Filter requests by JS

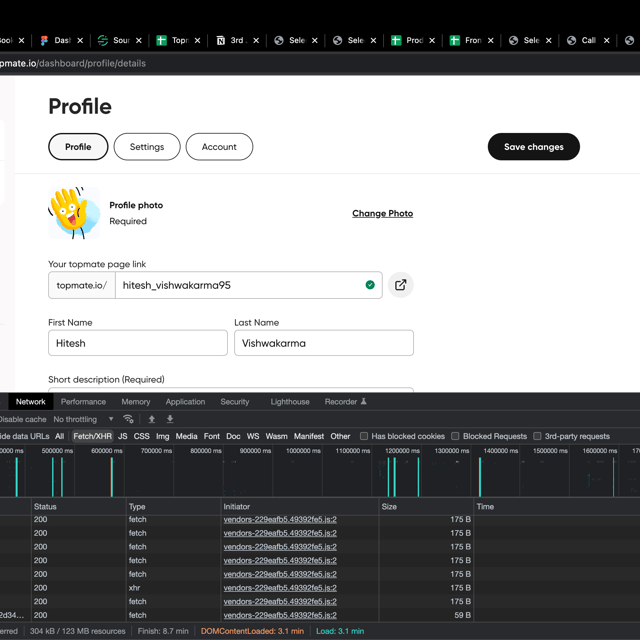122,436
